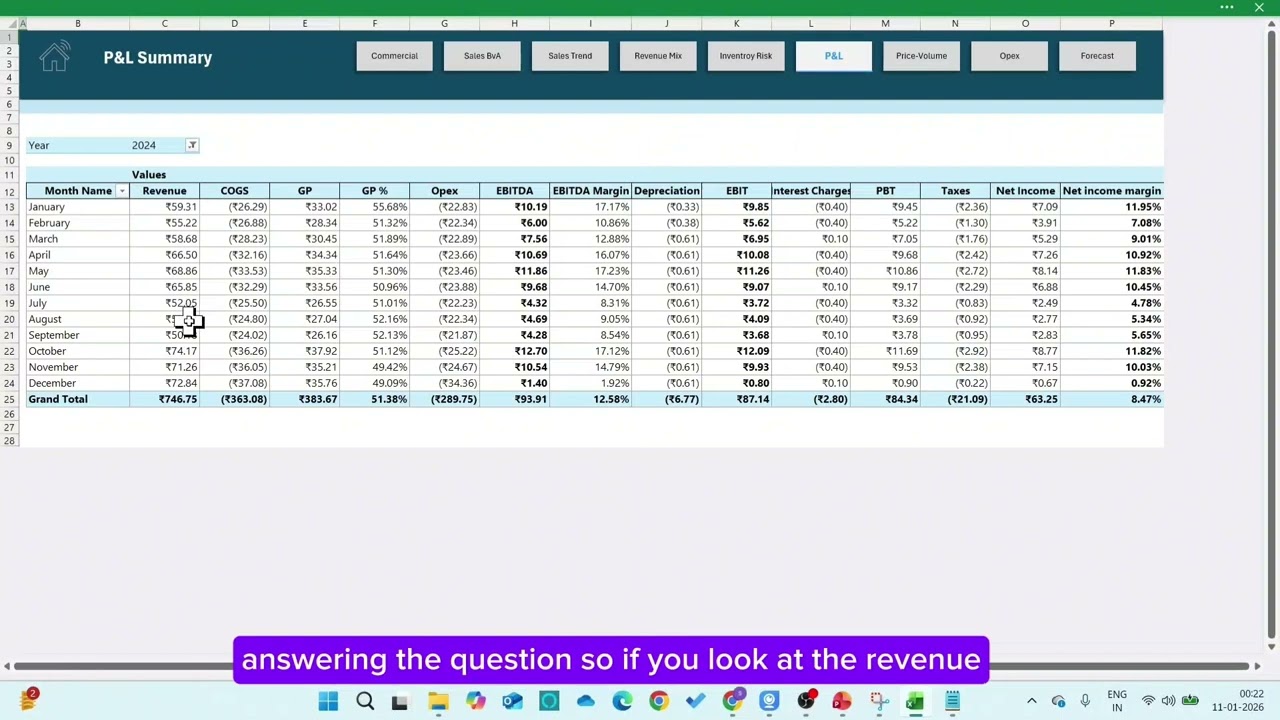Go to the Sales BvA sheet

482,56
